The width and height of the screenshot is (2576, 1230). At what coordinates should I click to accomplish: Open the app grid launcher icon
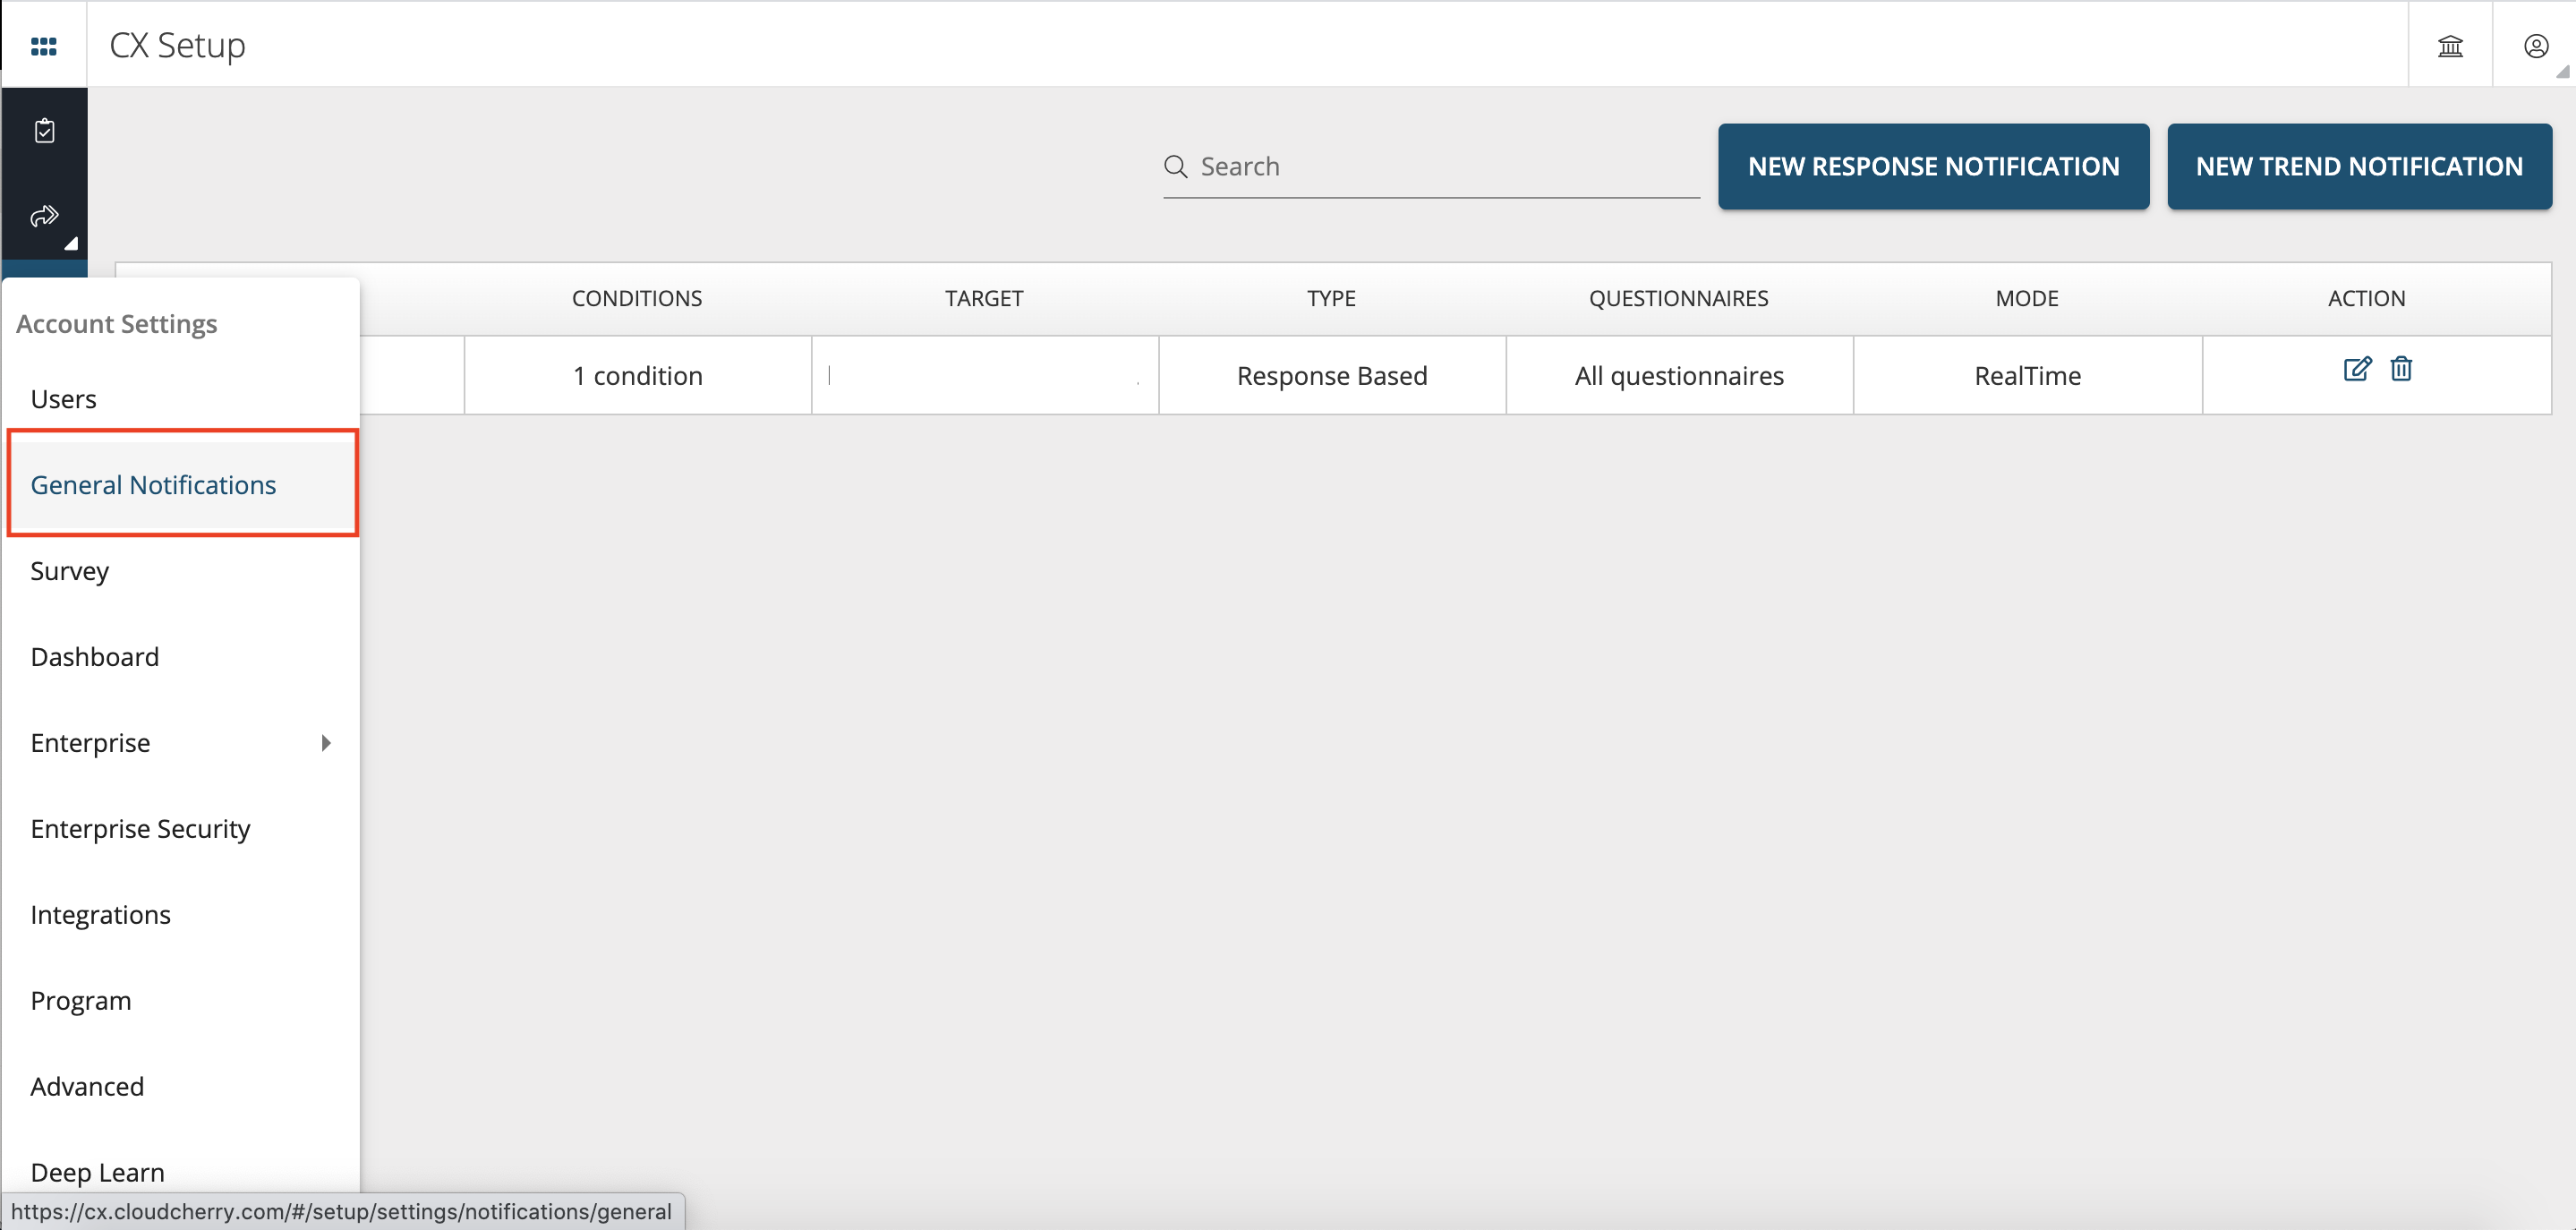point(44,45)
